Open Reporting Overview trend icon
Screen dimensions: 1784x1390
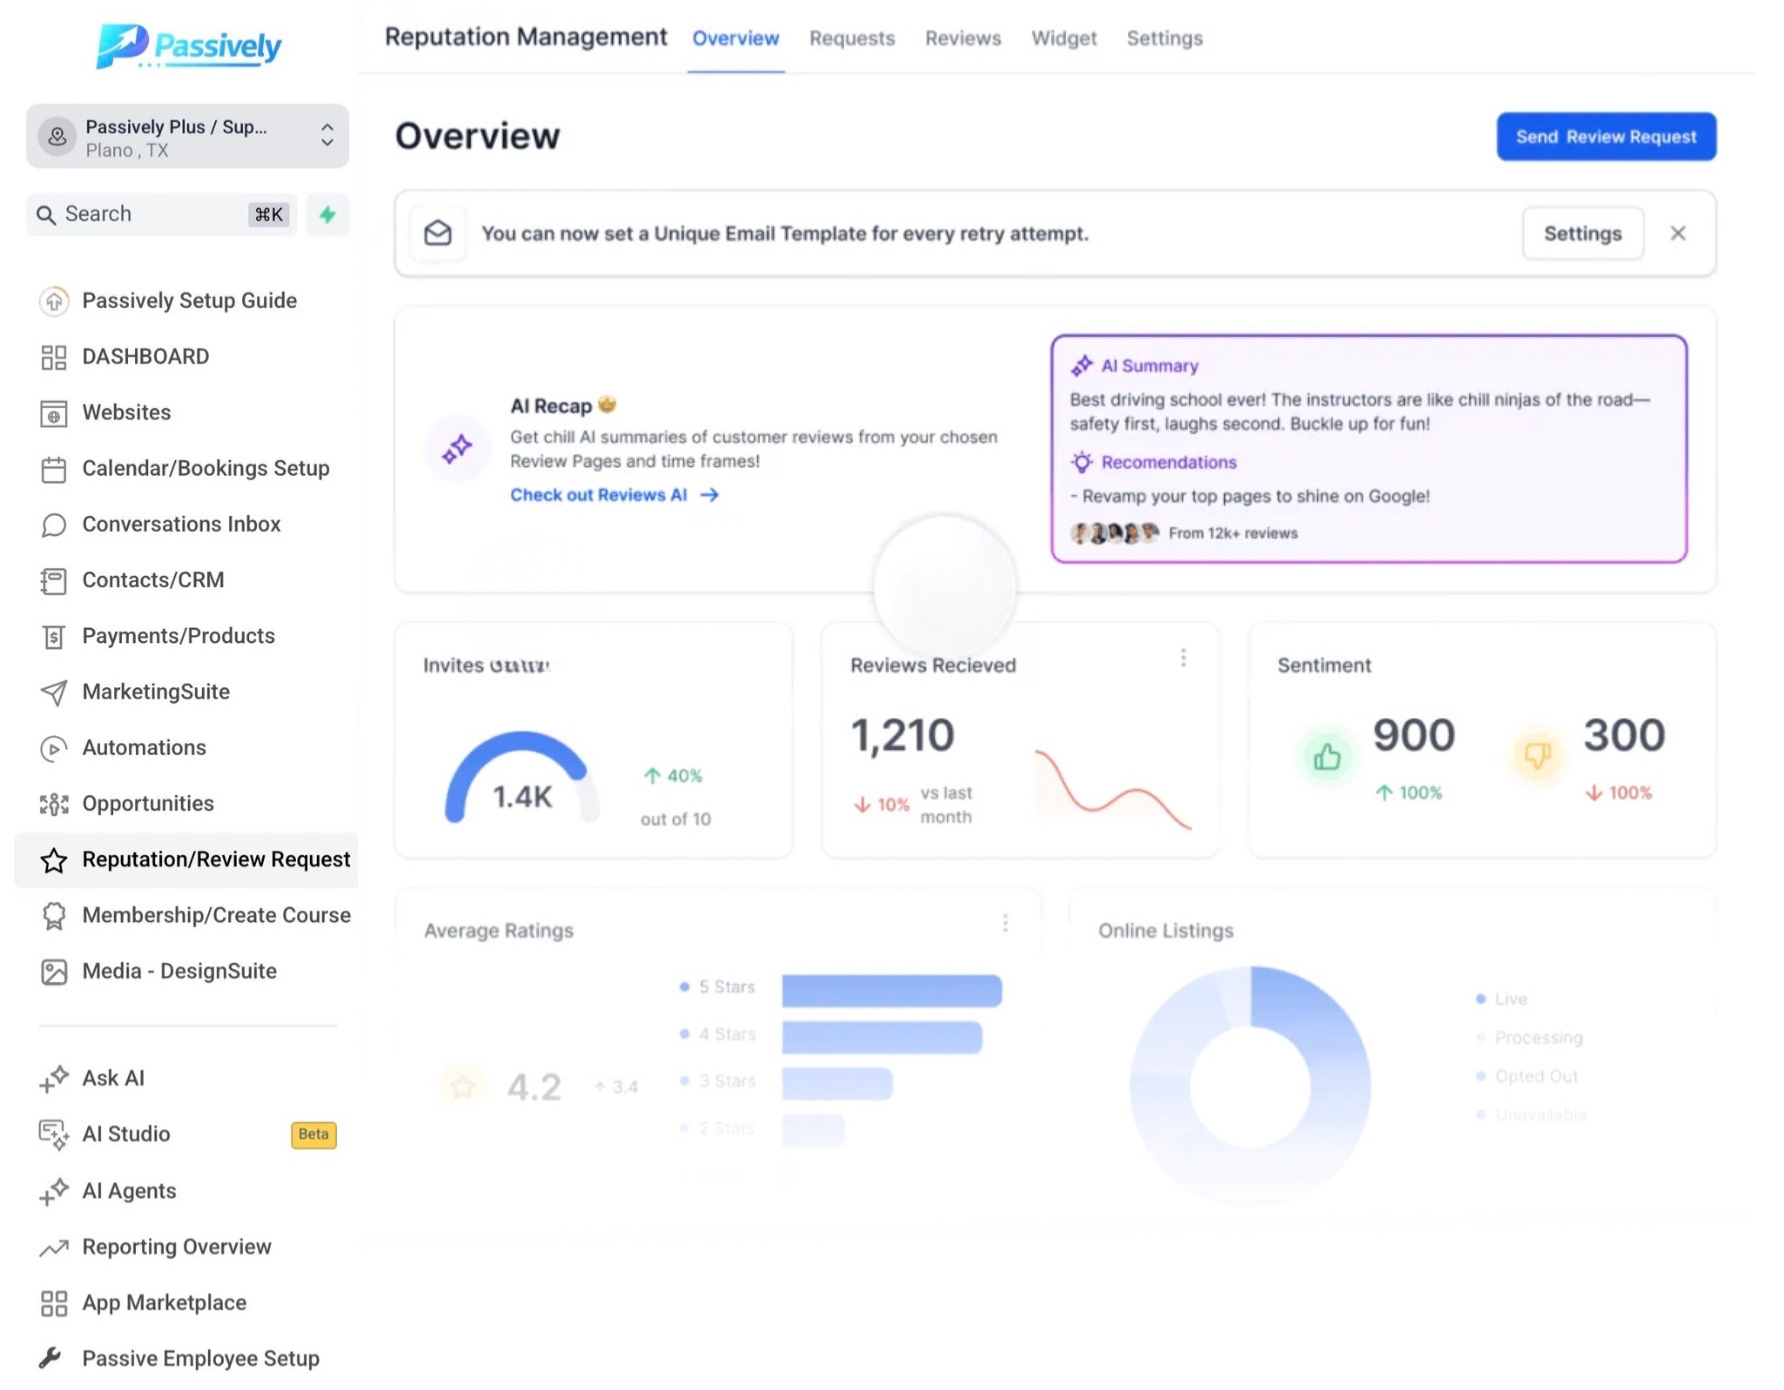tap(54, 1247)
